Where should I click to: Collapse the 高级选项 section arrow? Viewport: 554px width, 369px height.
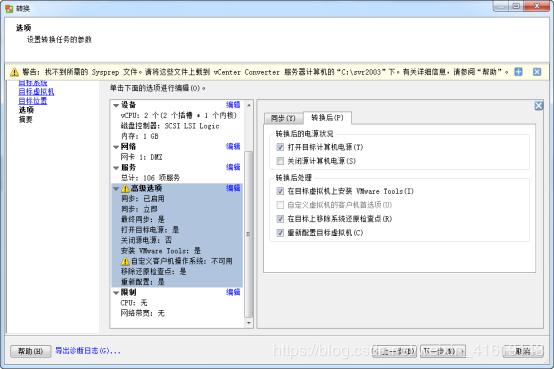coord(116,189)
